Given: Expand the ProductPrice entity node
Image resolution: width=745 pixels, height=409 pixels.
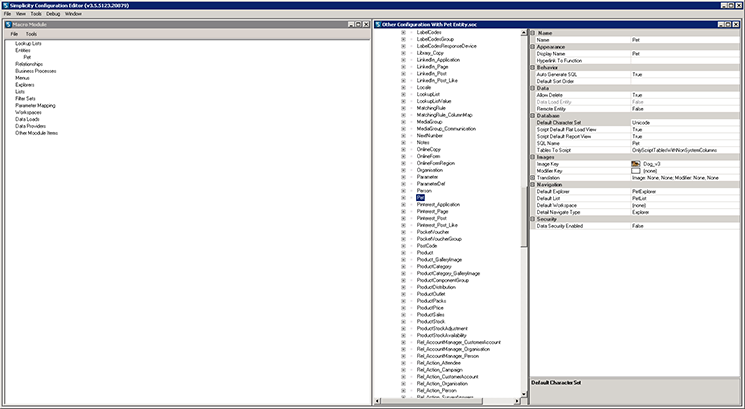Looking at the screenshot, I should [403, 308].
